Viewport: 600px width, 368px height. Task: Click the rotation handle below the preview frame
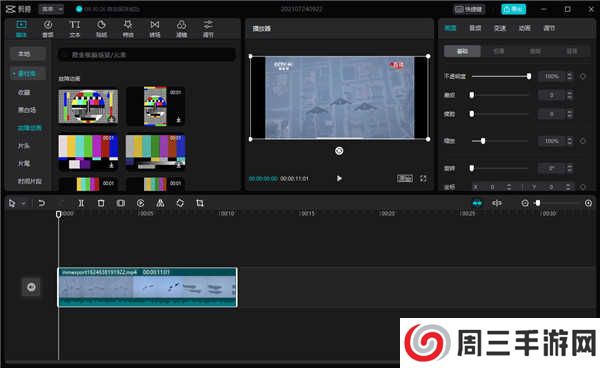(339, 151)
